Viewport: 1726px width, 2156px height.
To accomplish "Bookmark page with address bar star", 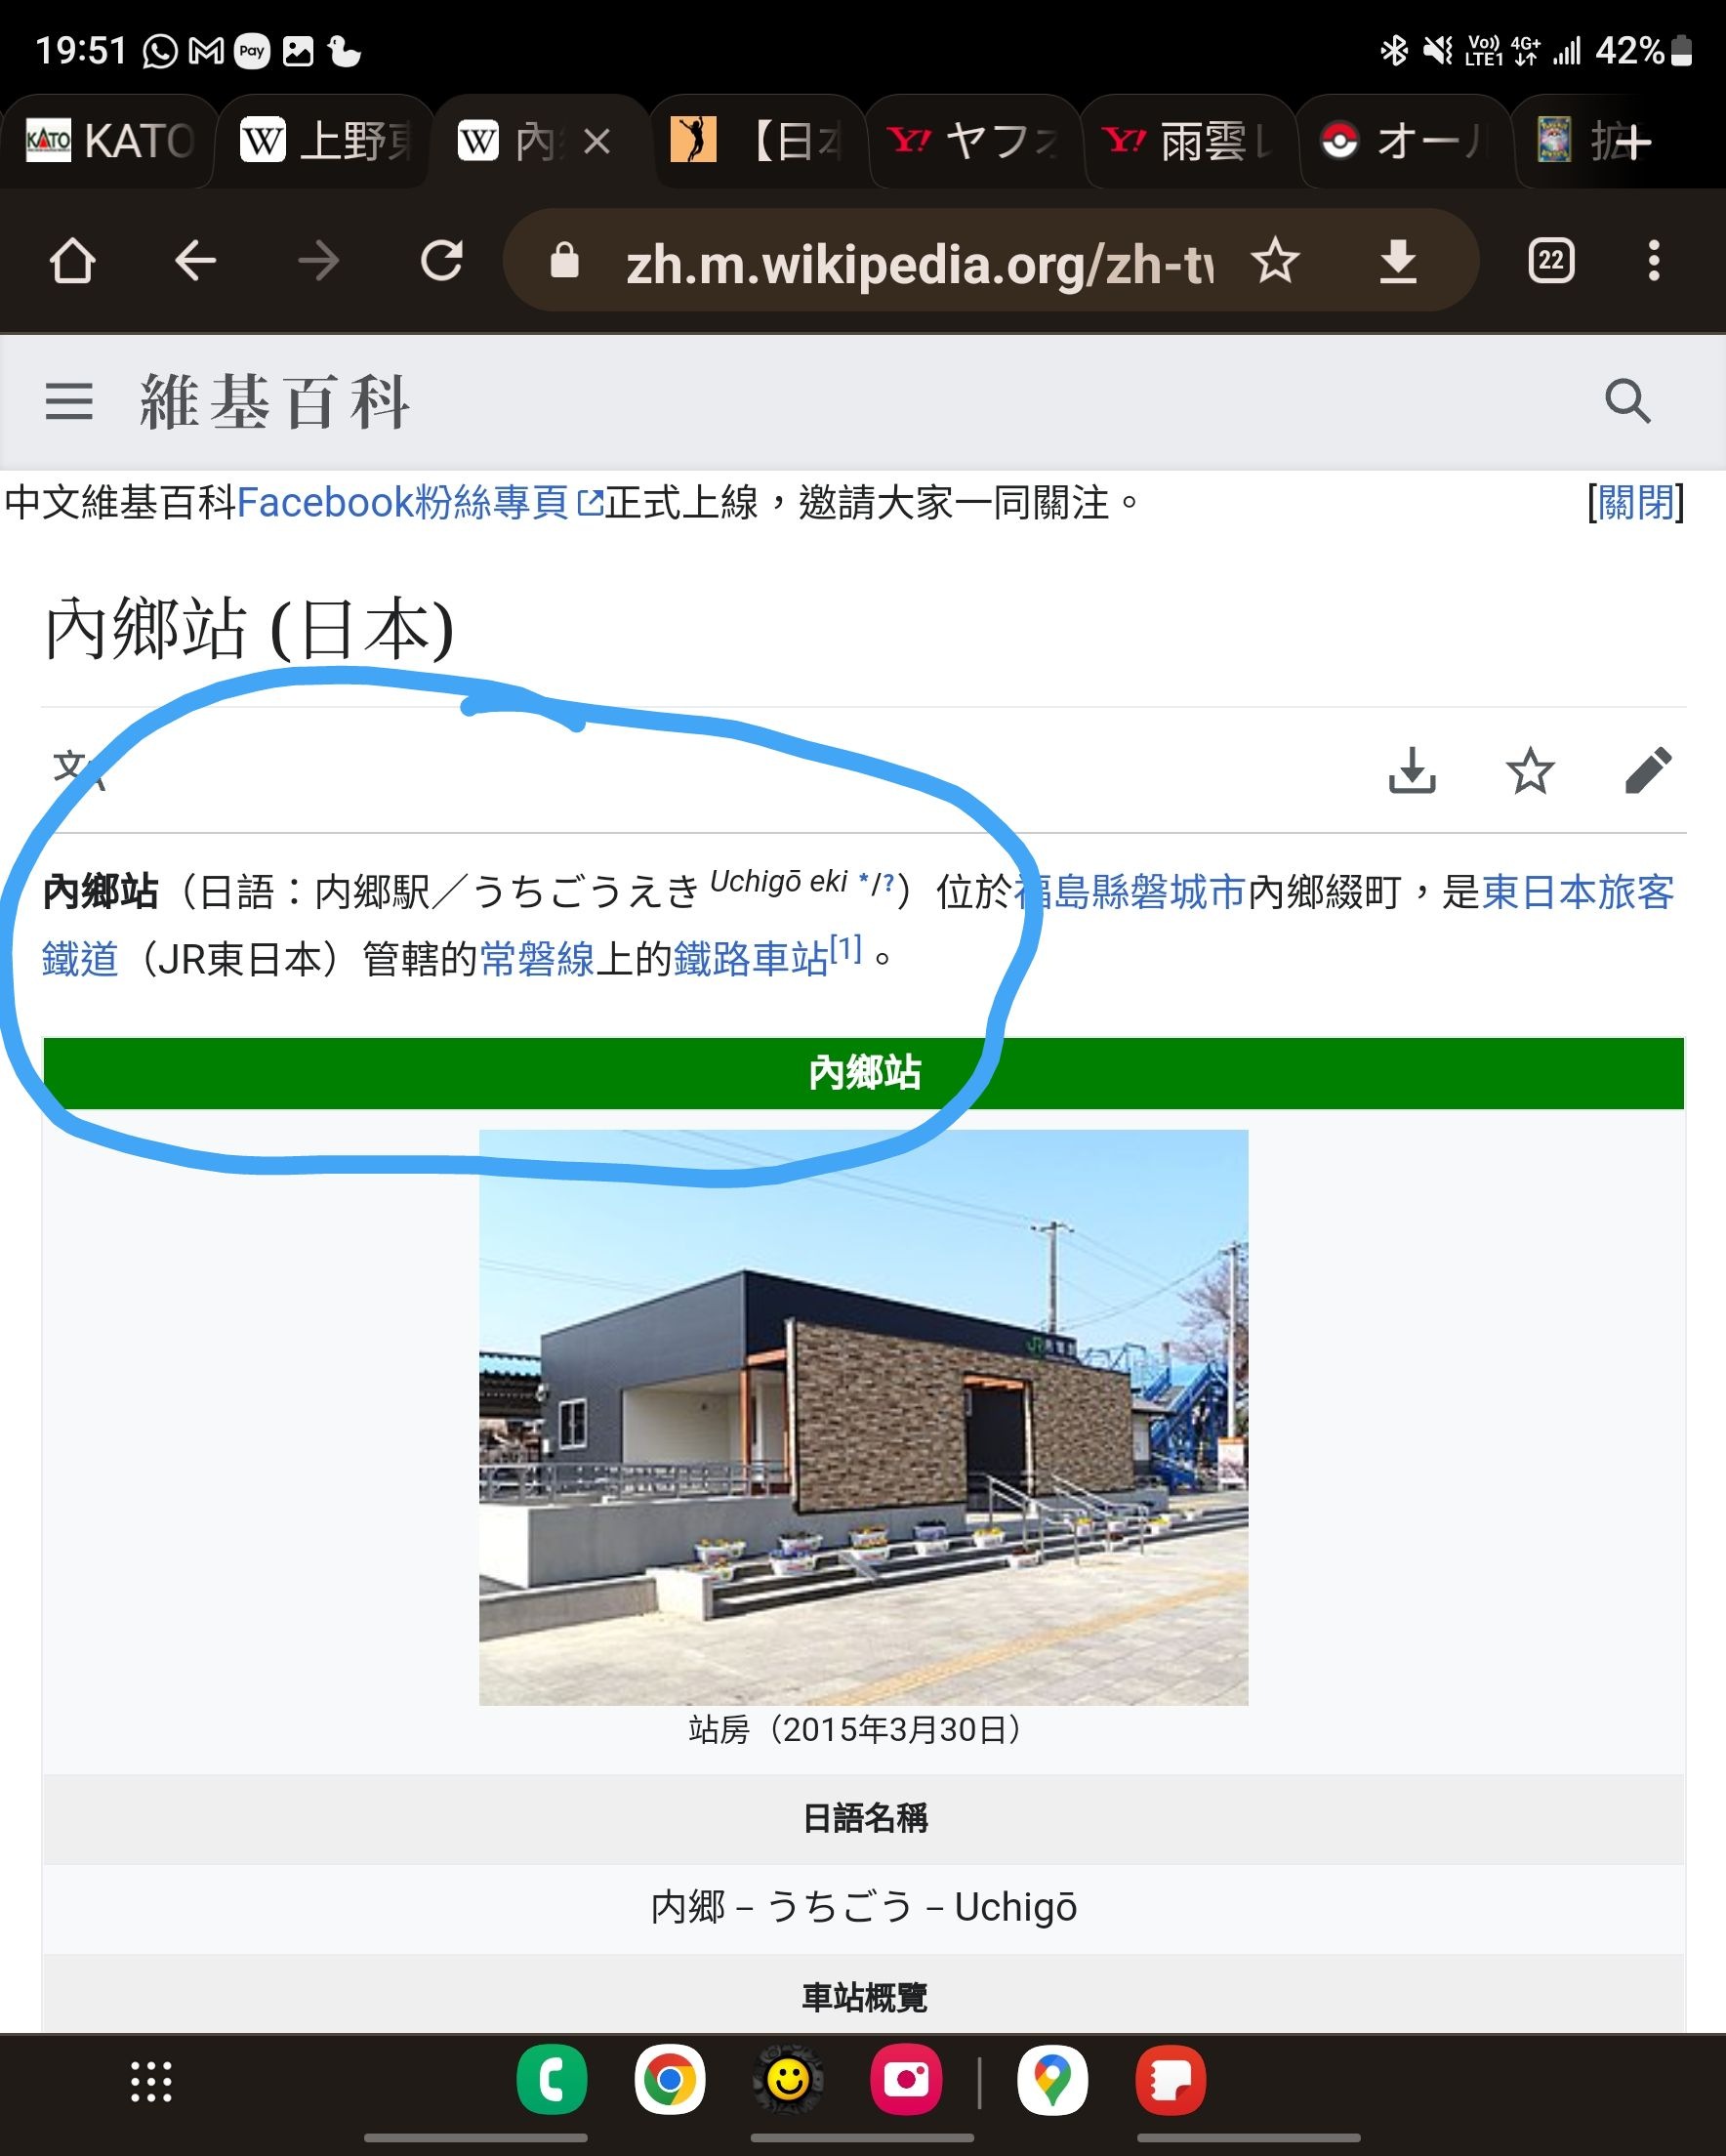I will coord(1275,262).
